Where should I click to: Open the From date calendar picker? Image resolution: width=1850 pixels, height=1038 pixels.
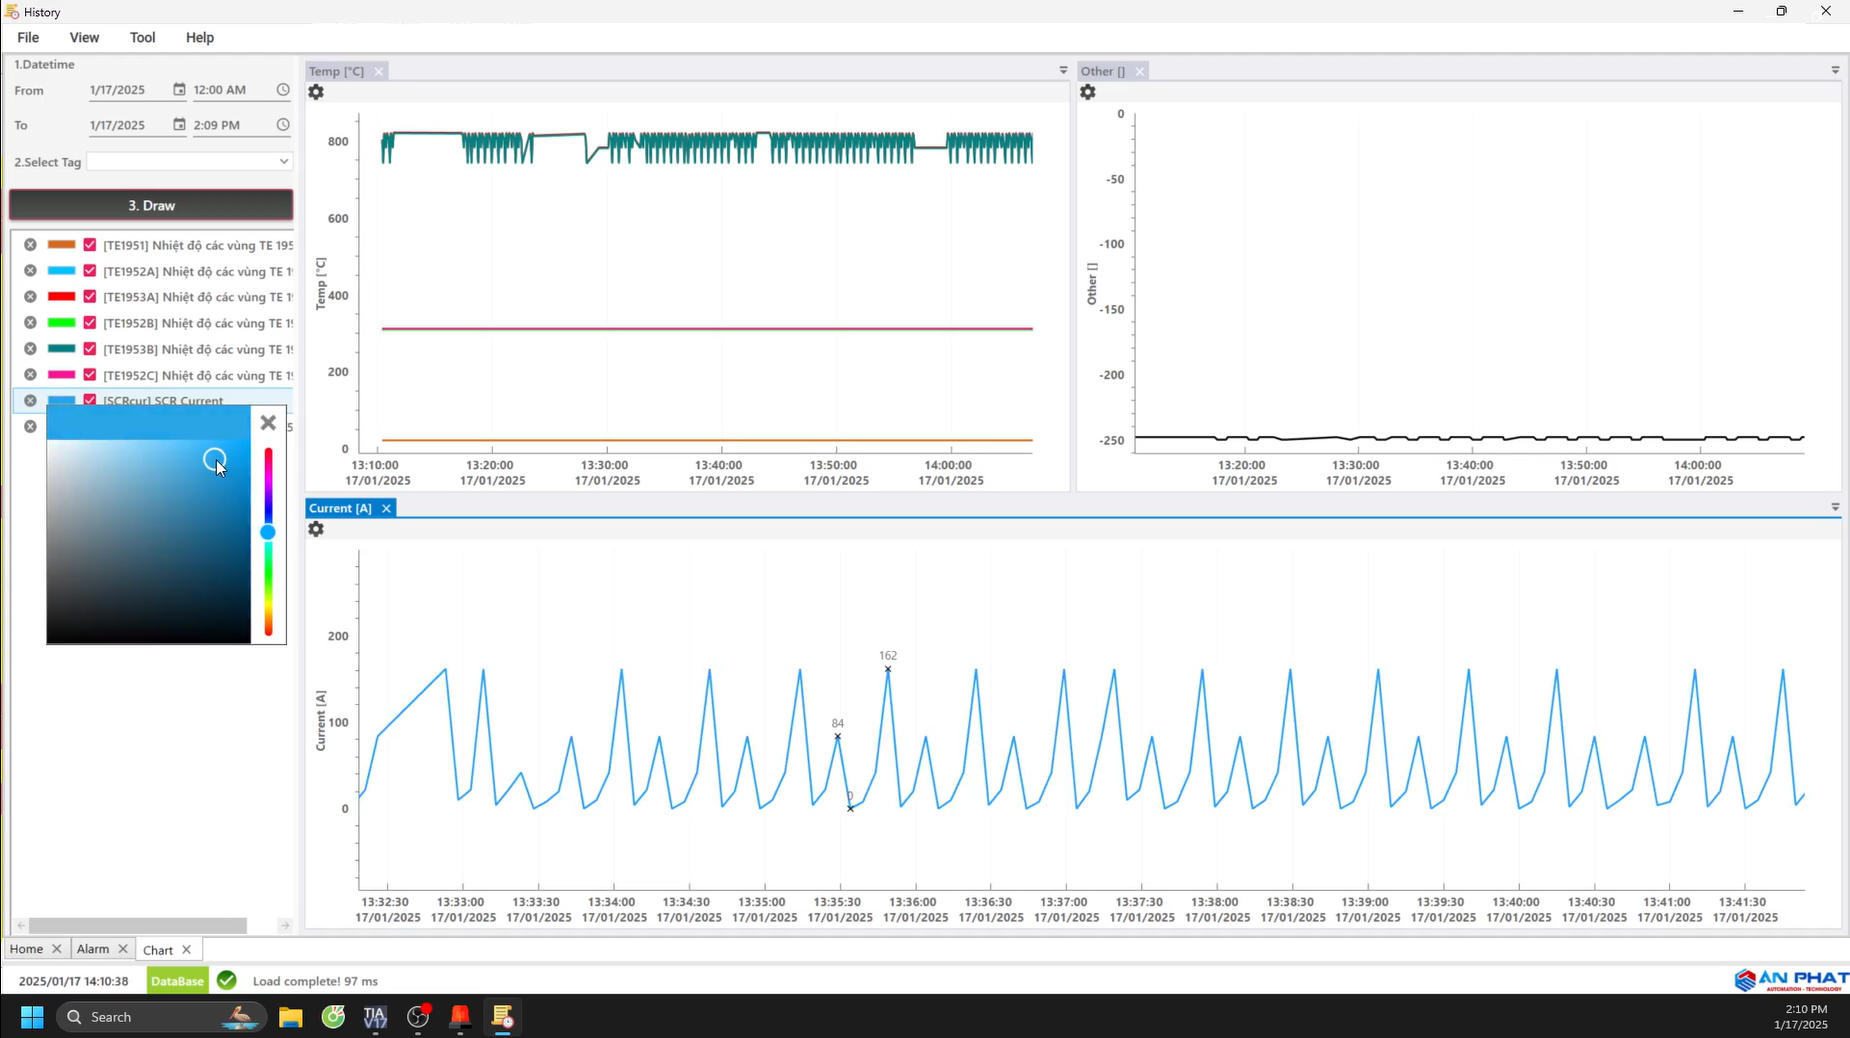(179, 90)
